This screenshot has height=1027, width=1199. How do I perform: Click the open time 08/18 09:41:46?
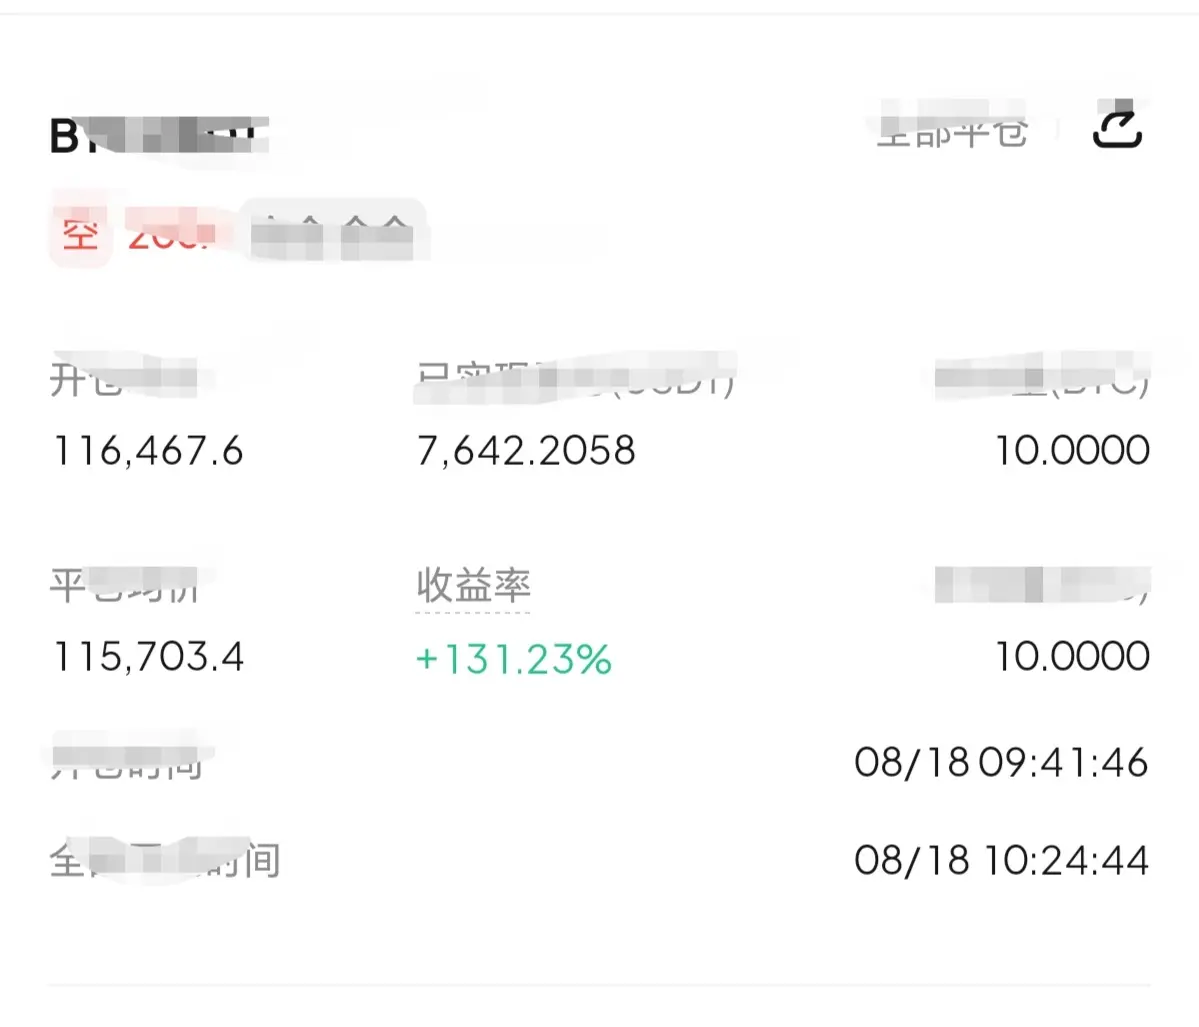(x=1002, y=762)
